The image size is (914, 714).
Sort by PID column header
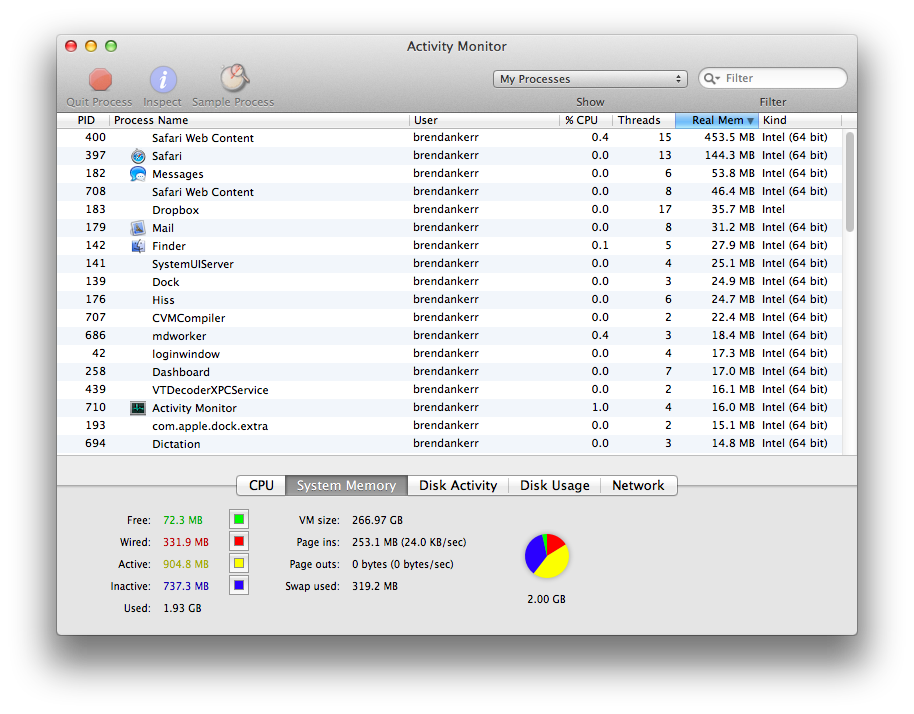83,120
